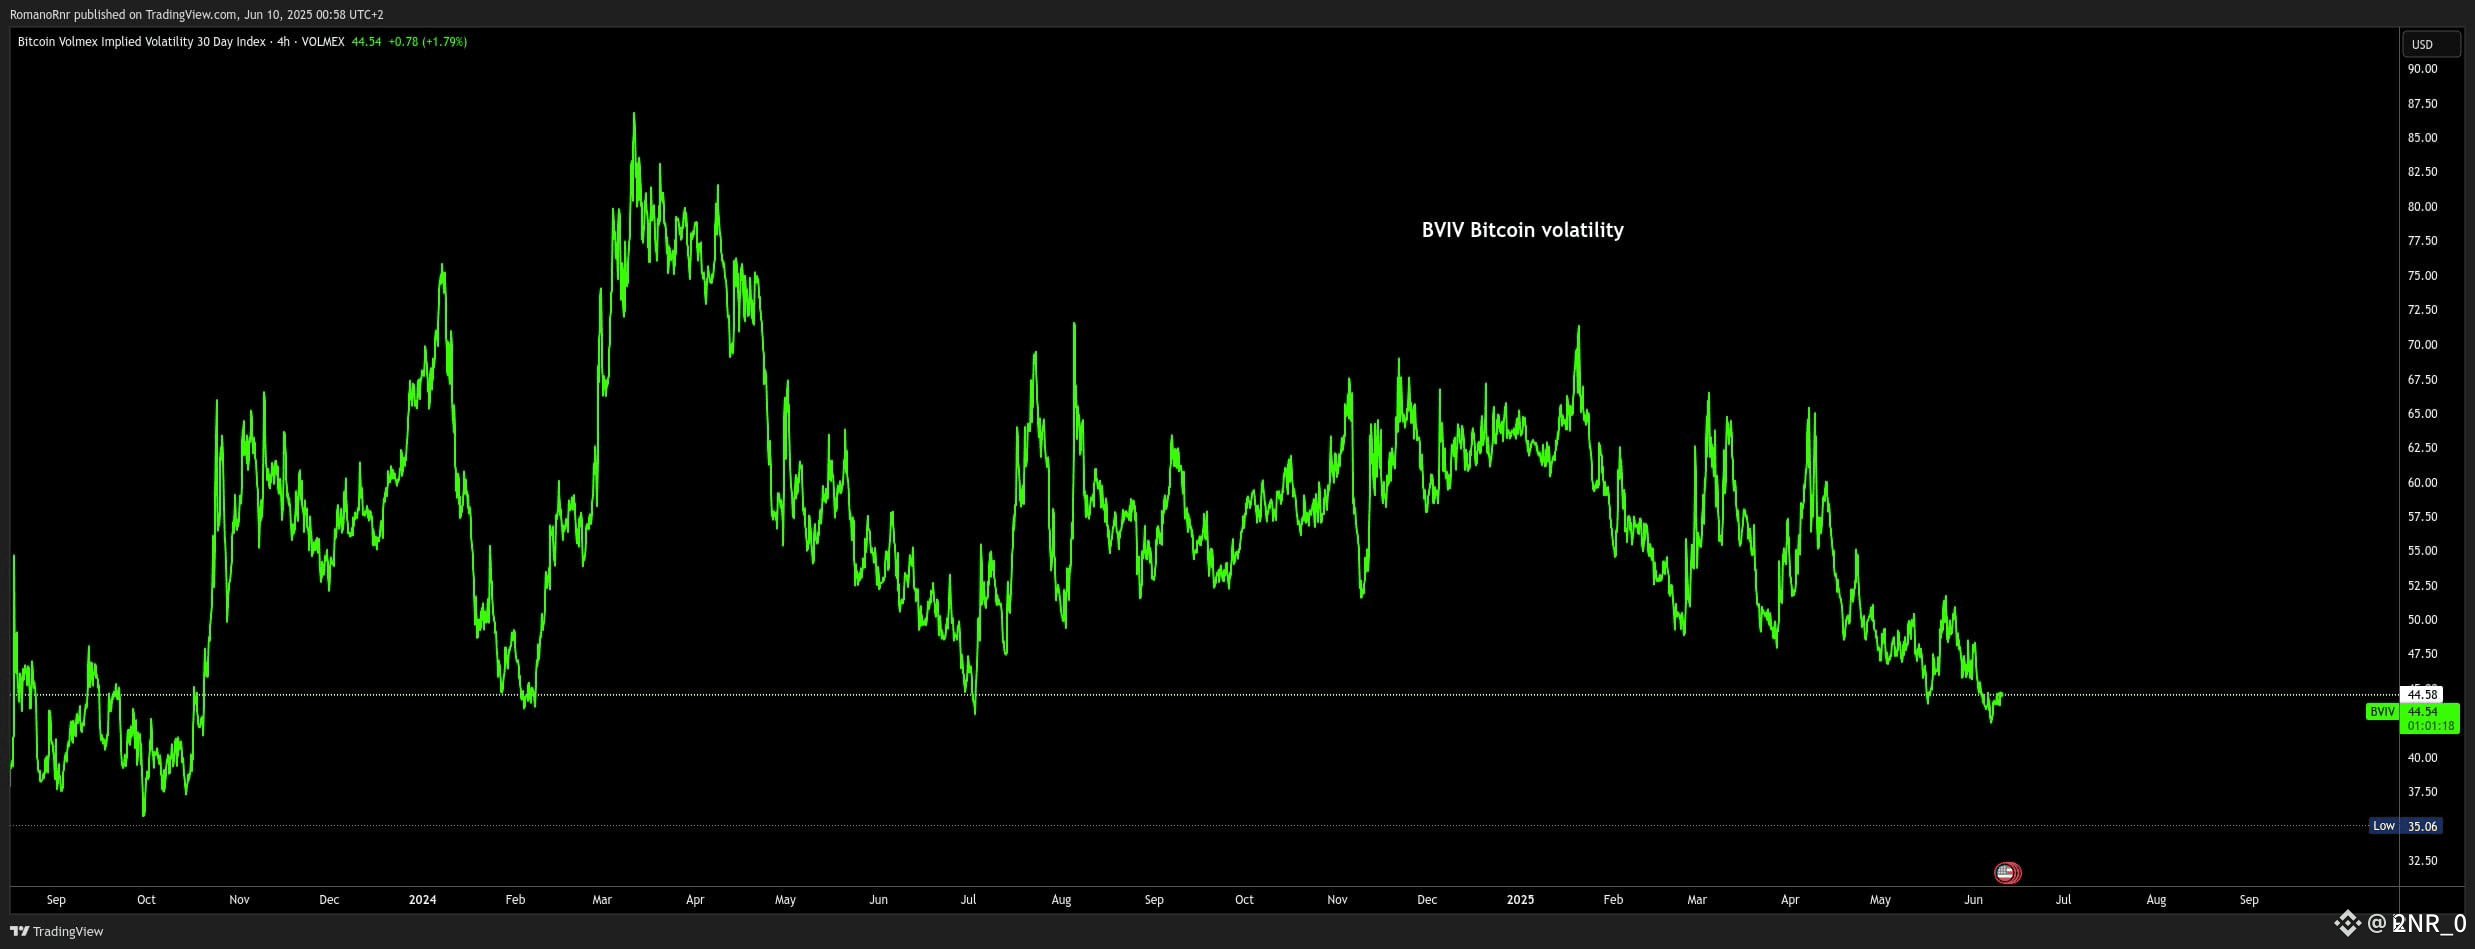Click the 77.50 price axis label
Viewport: 2475px width, 949px height.
click(x=2422, y=241)
